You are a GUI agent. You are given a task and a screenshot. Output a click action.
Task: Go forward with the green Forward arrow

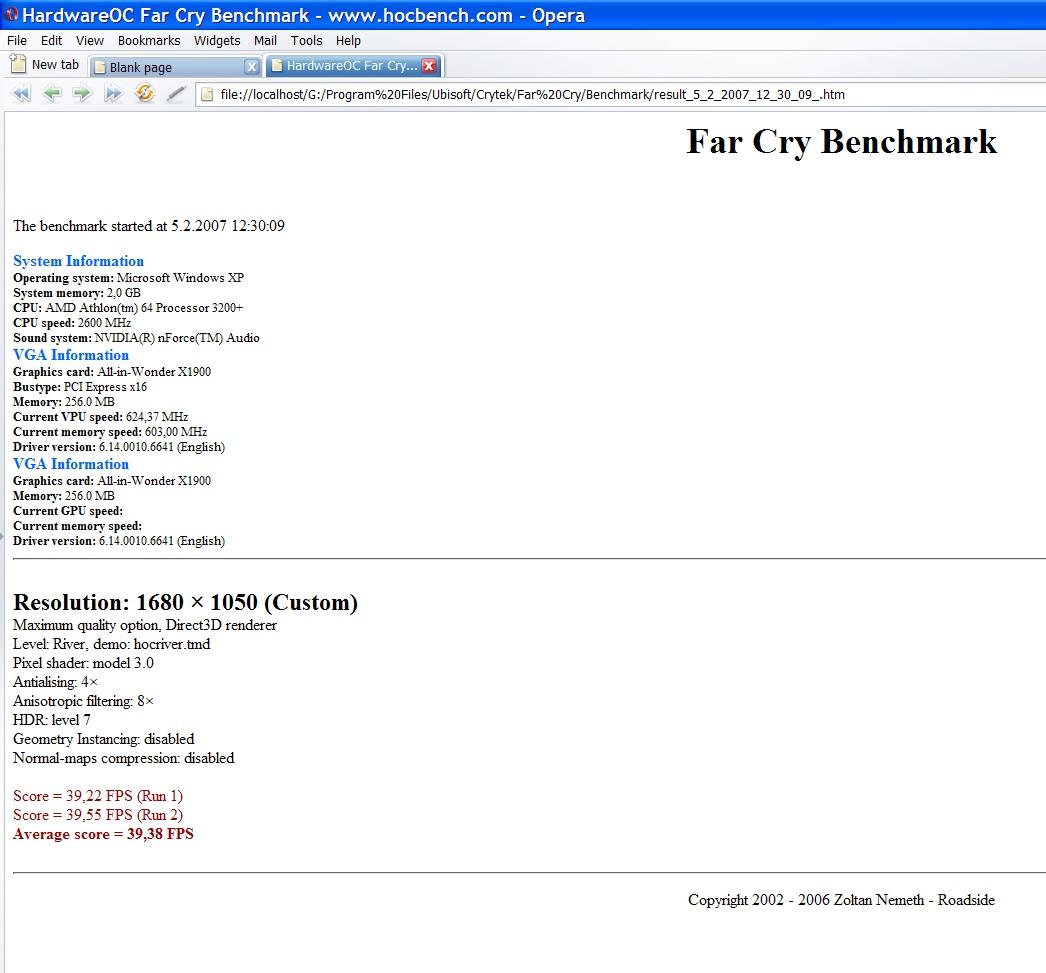pos(82,93)
